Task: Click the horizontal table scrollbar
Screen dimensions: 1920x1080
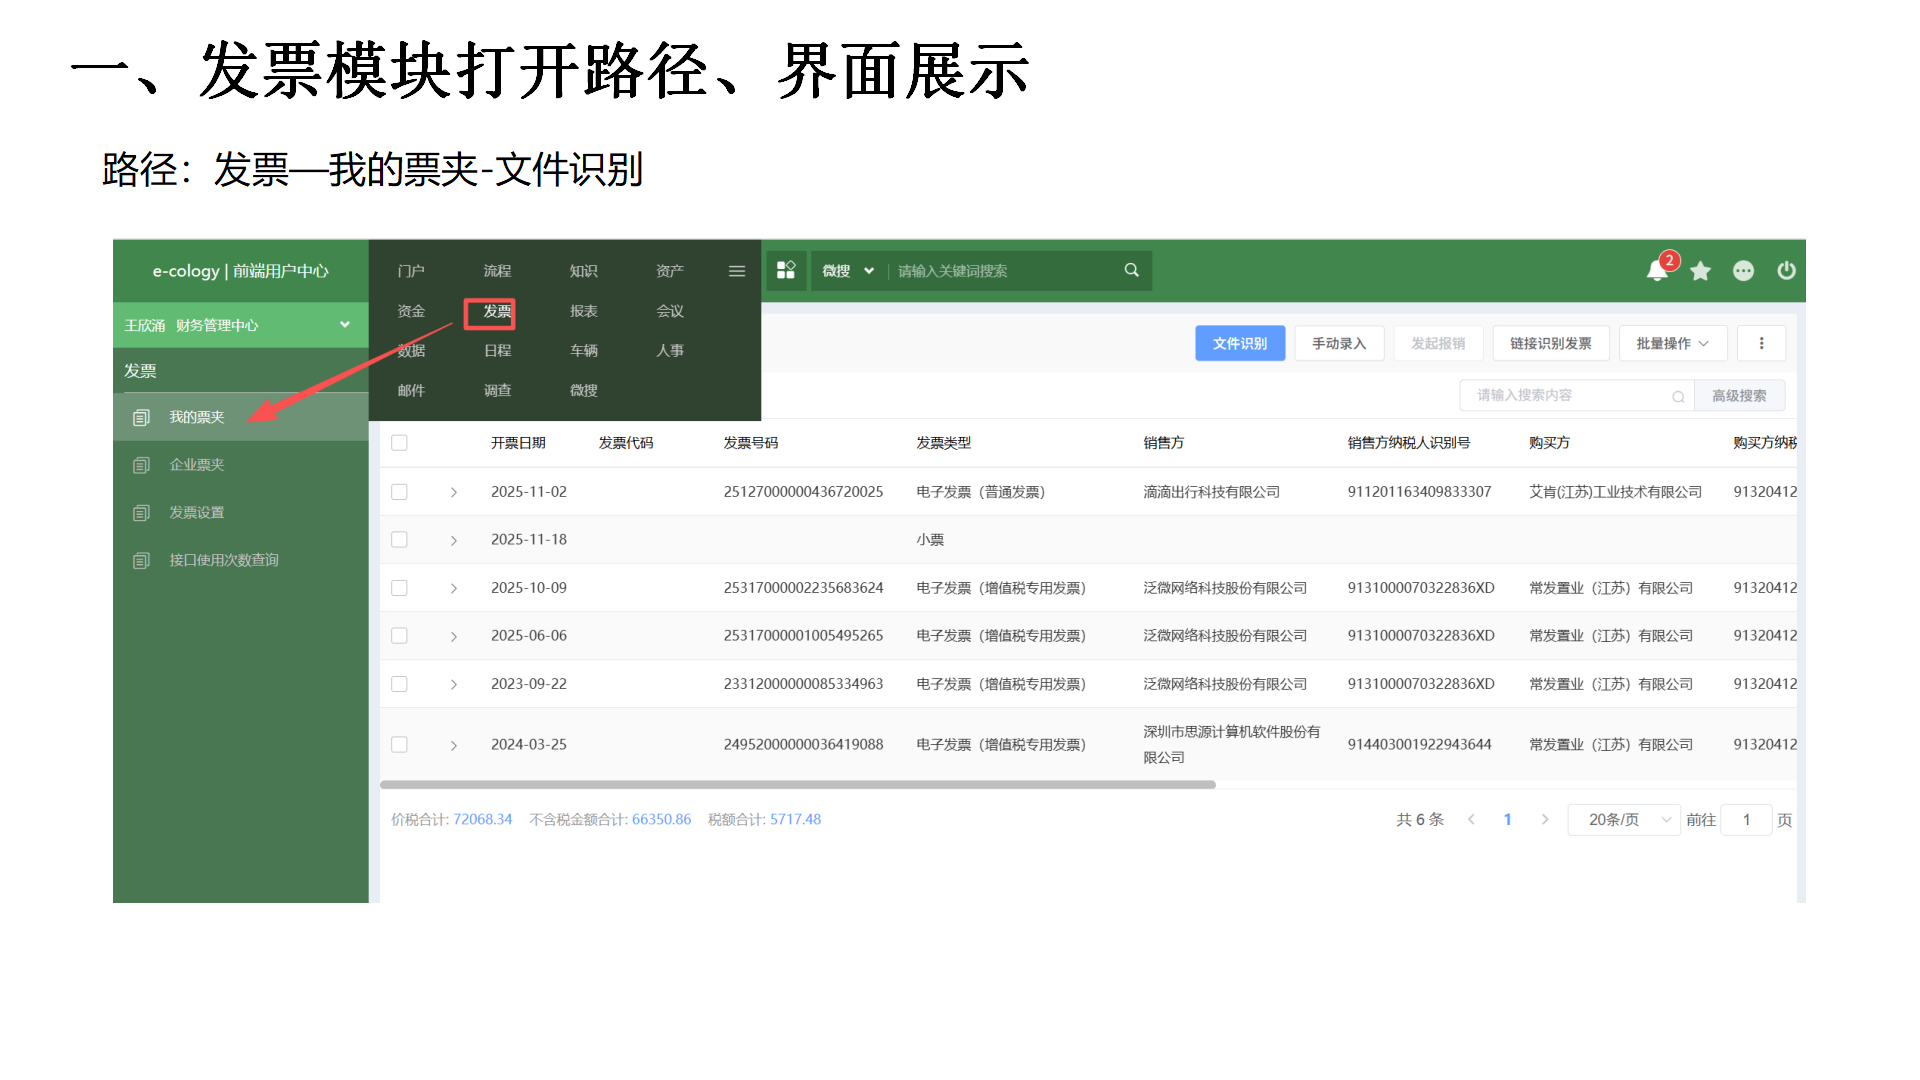Action: 797,785
